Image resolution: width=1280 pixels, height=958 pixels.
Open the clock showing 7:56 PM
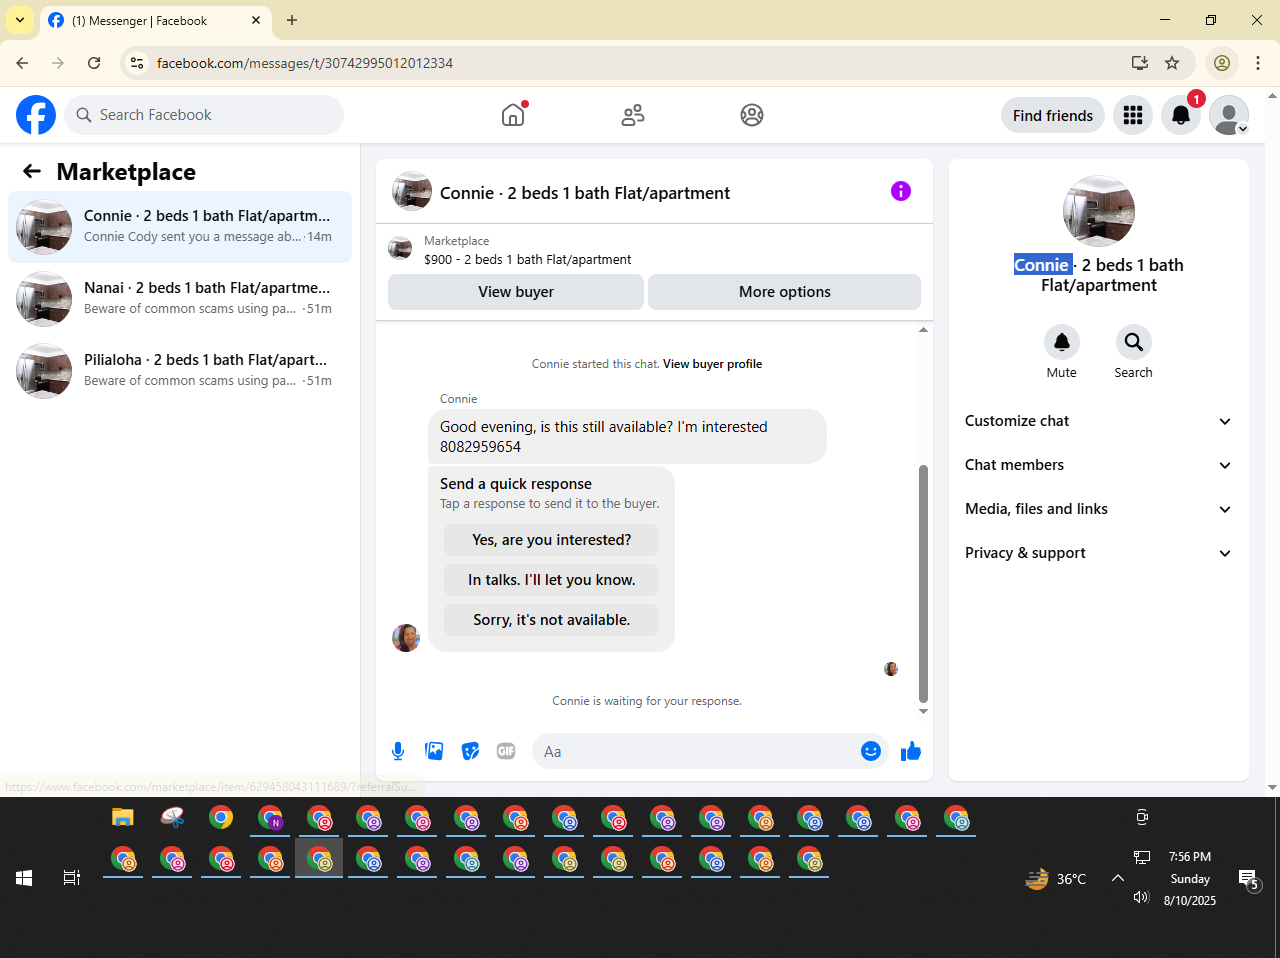click(x=1190, y=857)
